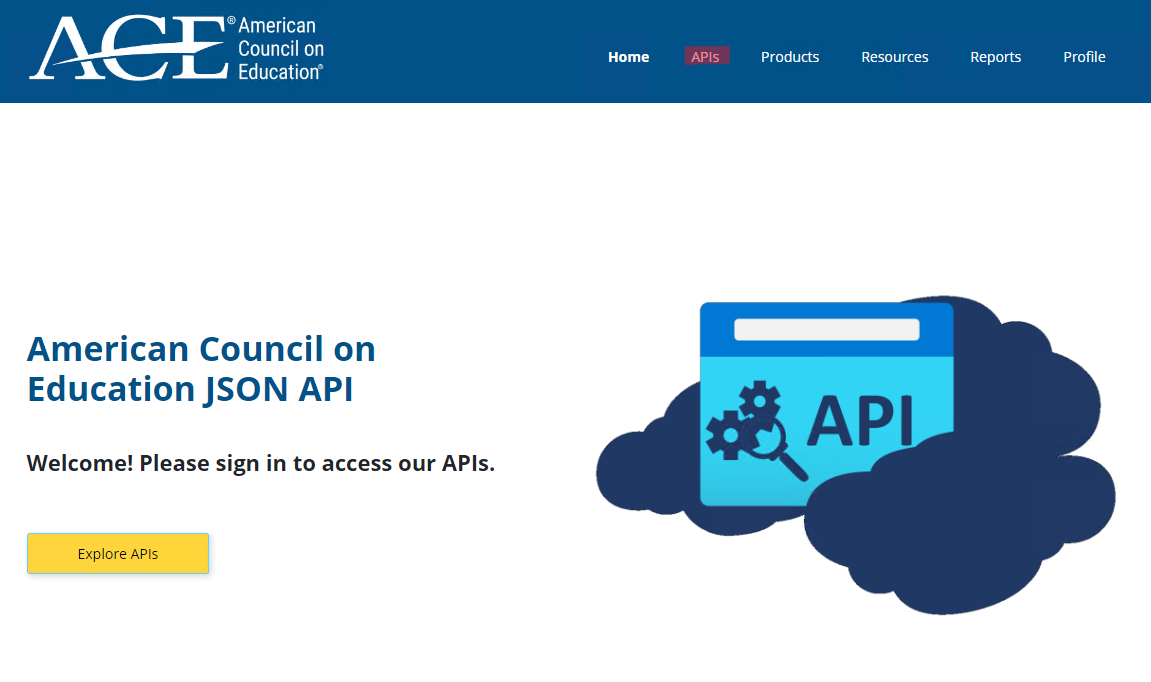
Task: Open the highlighted APIs menu item
Action: [x=706, y=57]
